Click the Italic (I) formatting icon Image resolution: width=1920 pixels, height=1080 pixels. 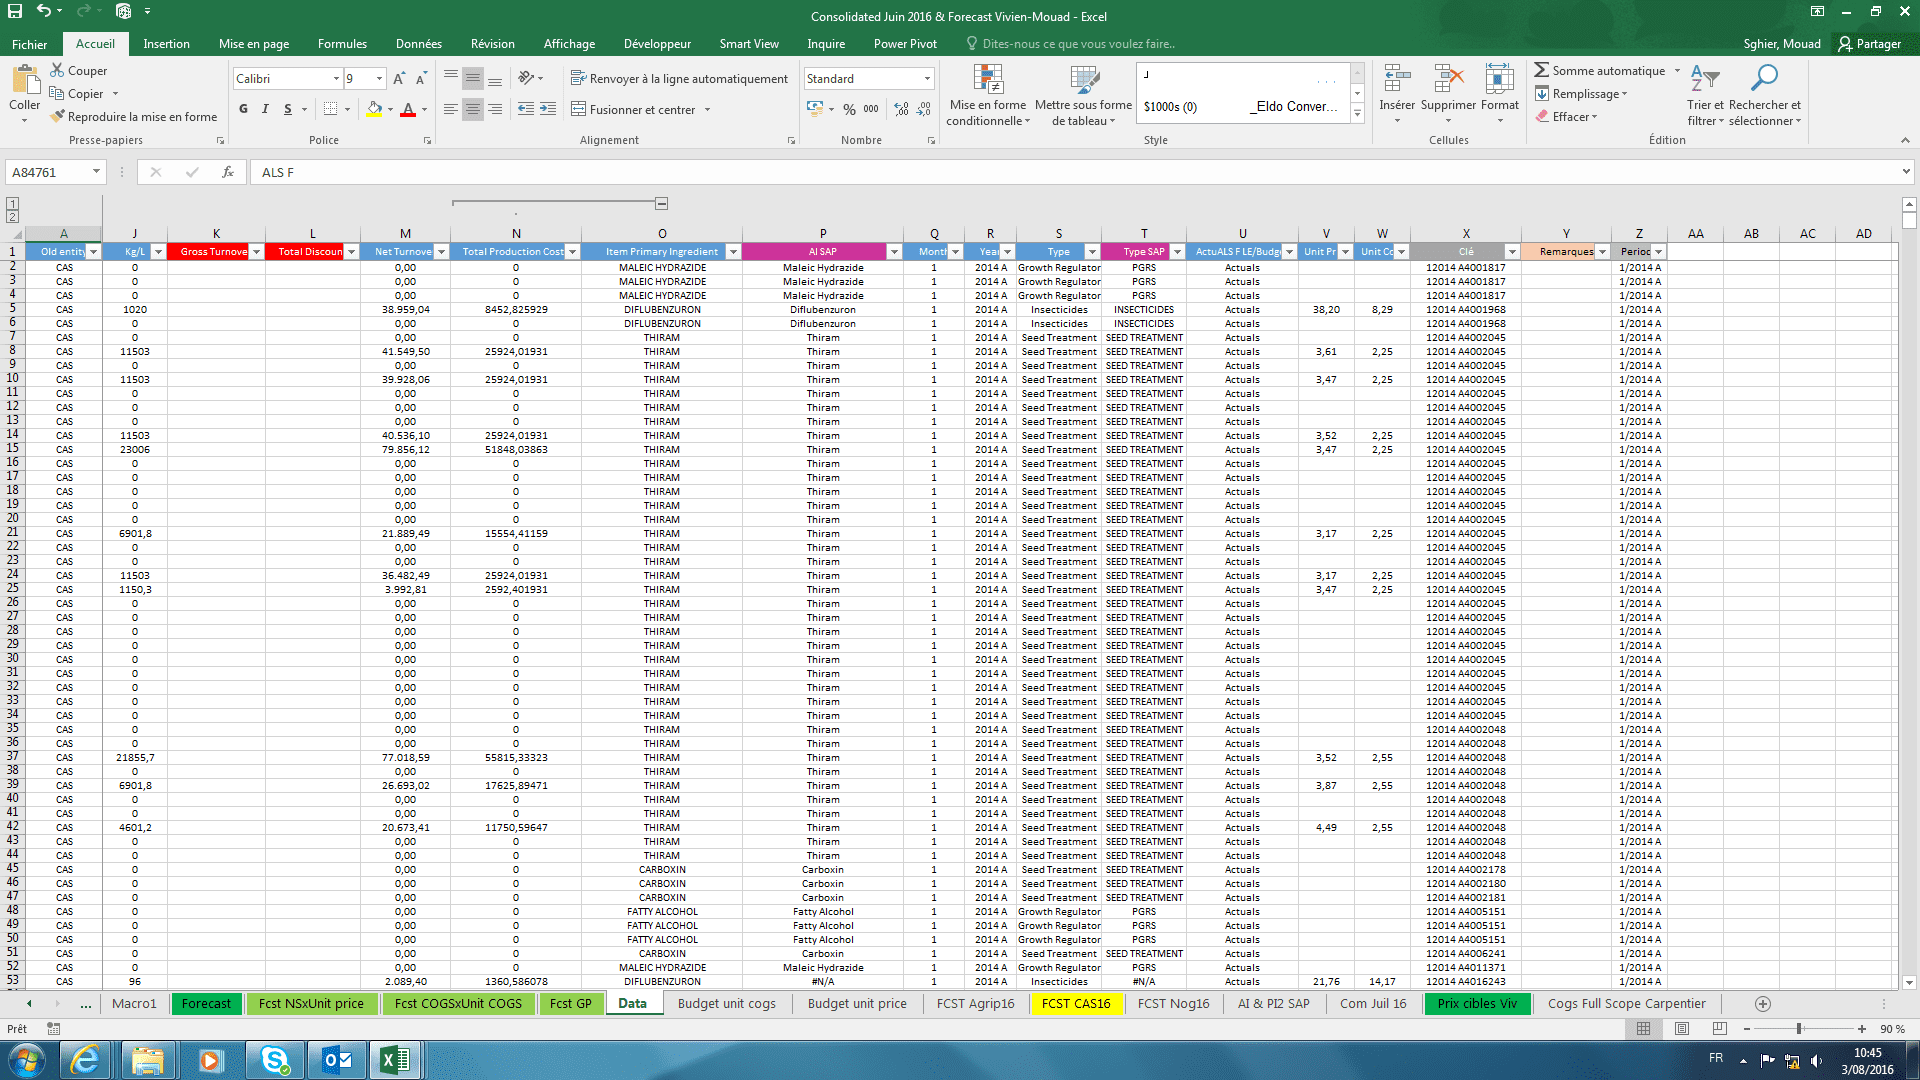(265, 109)
